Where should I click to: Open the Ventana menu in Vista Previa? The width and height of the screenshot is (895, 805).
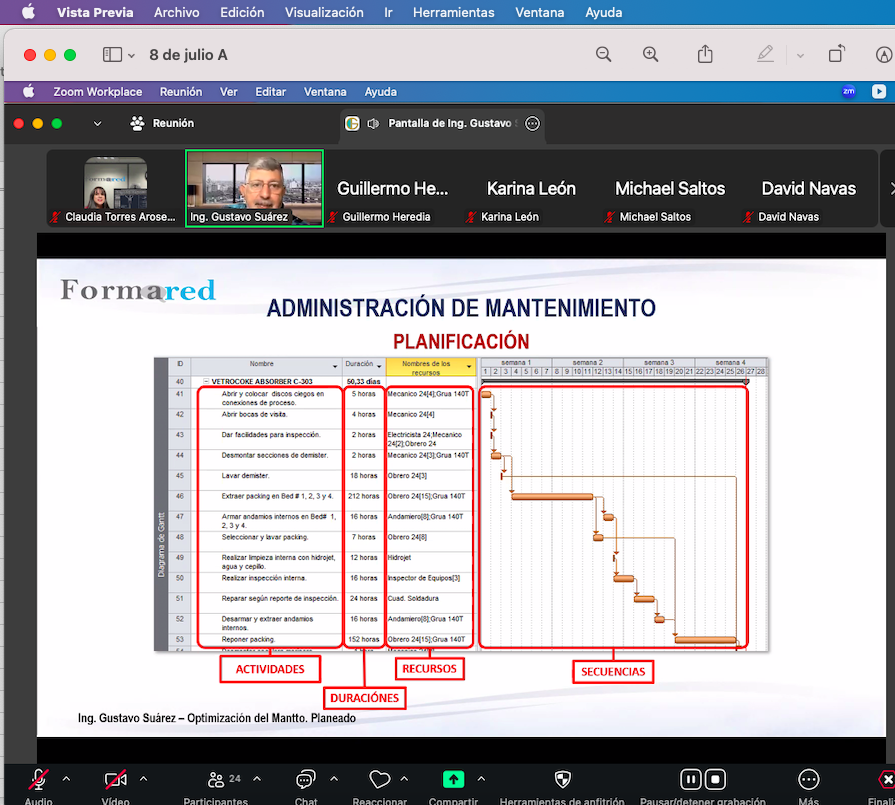[x=539, y=12]
